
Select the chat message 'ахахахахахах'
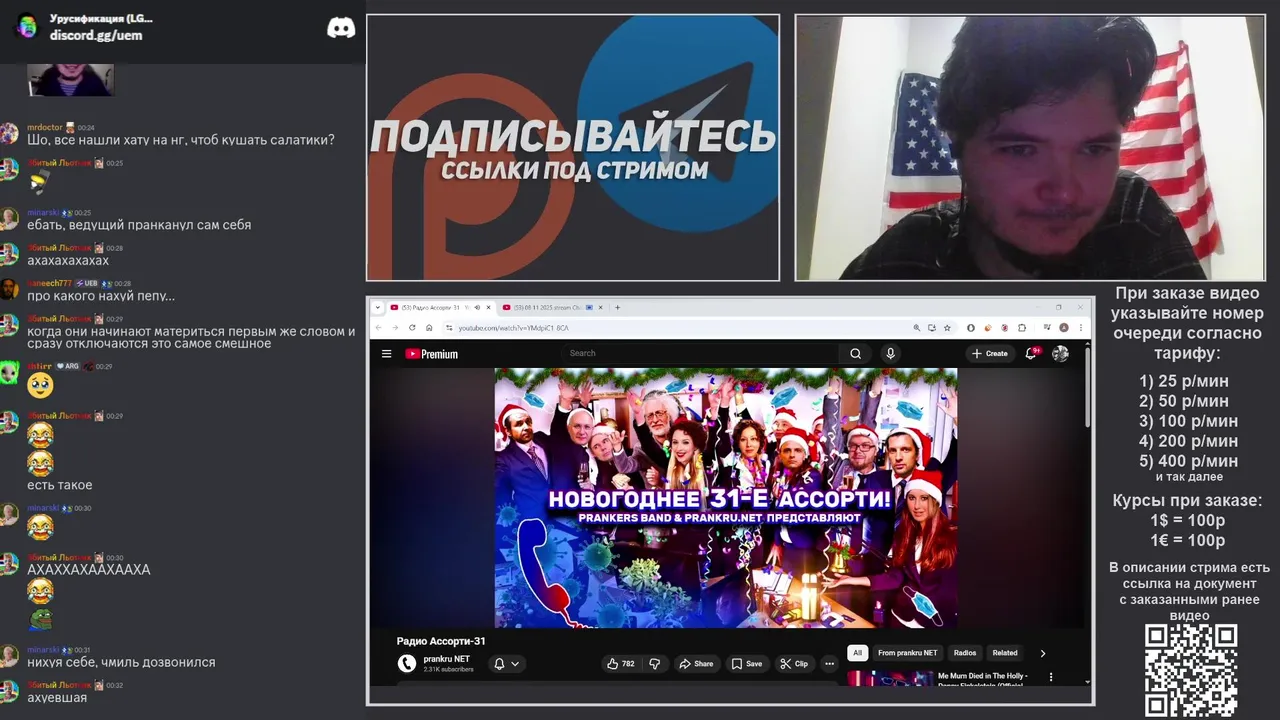click(68, 260)
